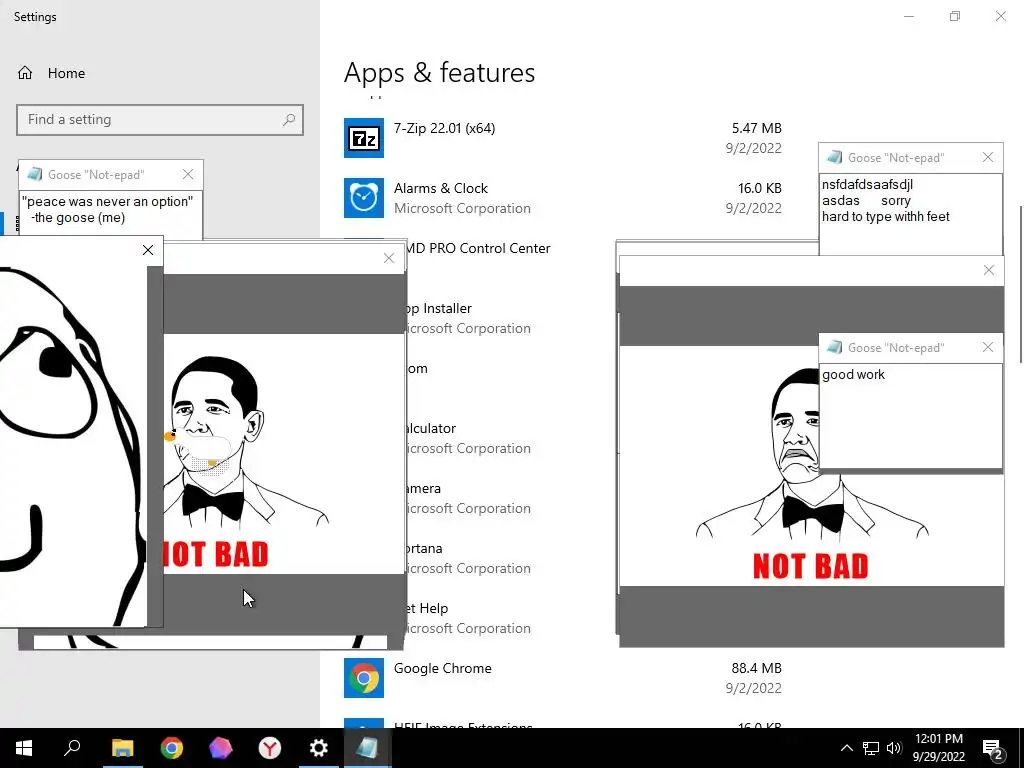
Task: Close the left Not Bad meme window
Action: [x=389, y=258]
